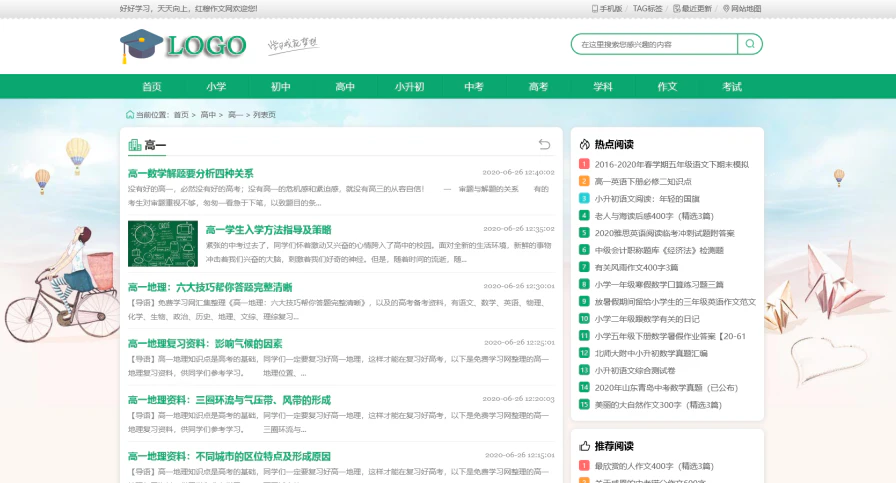
Task: Click 高一 in the breadcrumb
Action: (235, 115)
